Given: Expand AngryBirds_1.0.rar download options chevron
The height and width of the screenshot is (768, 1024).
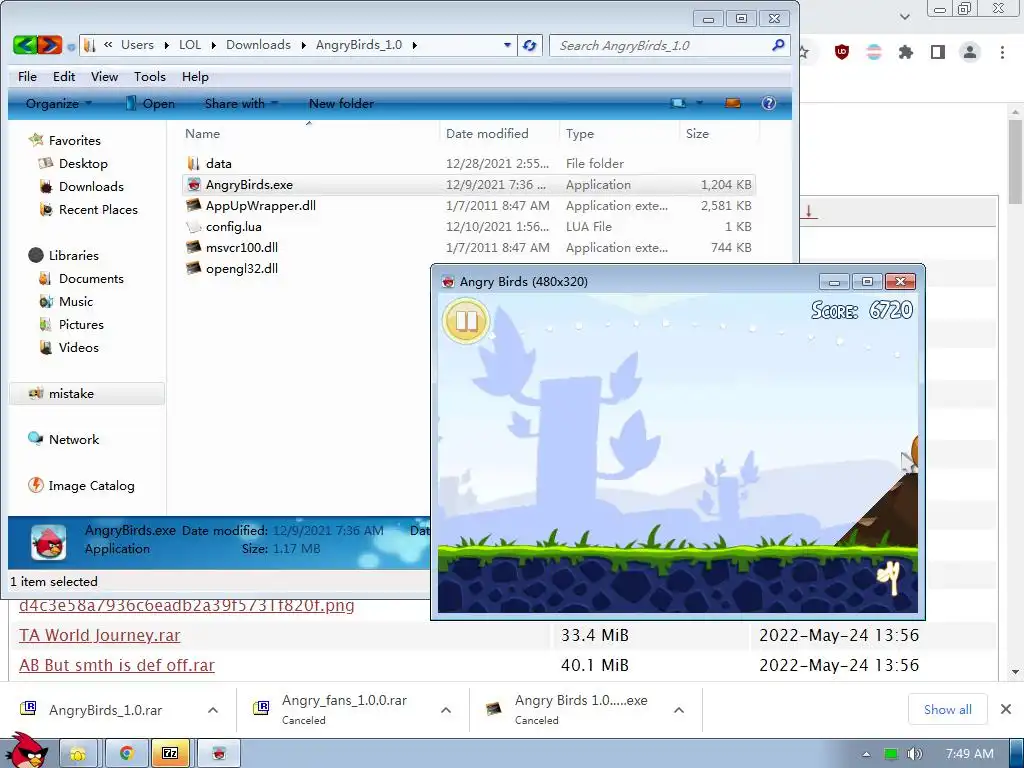Looking at the screenshot, I should coord(213,710).
